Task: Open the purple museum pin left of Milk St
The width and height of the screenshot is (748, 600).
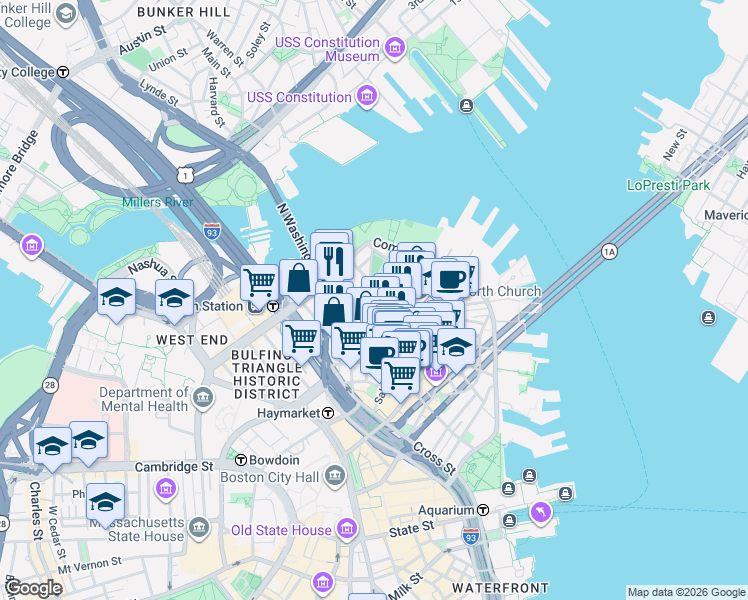Action: 323,582
